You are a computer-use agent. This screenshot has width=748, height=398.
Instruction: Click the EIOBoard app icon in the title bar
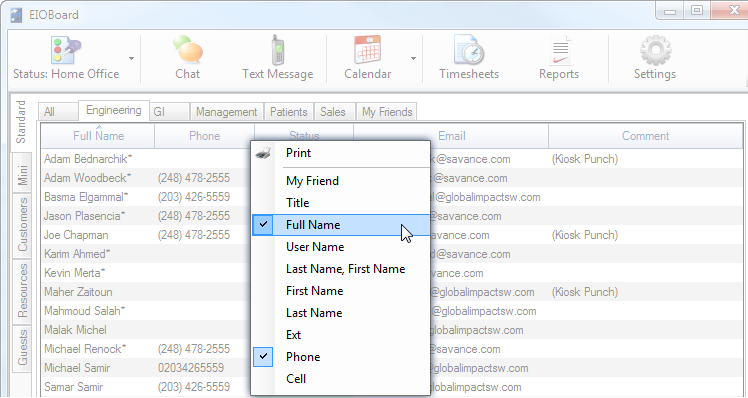point(16,15)
